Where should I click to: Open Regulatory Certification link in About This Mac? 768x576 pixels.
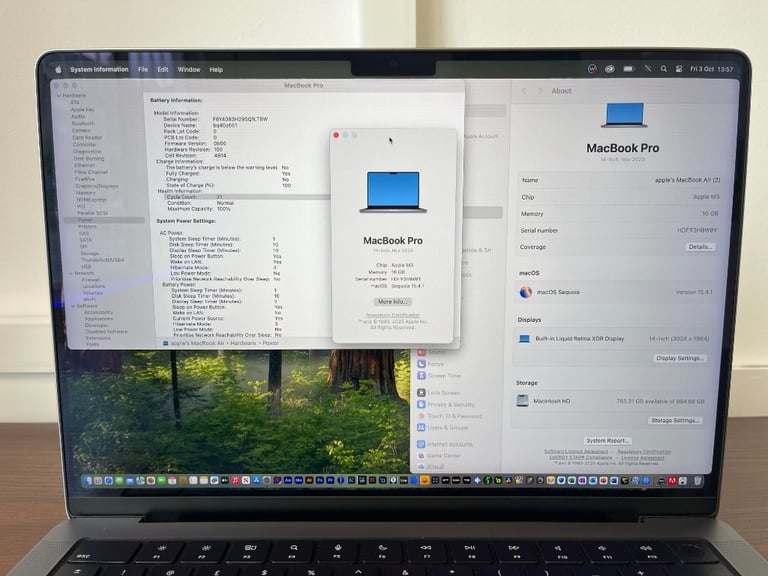click(392, 315)
